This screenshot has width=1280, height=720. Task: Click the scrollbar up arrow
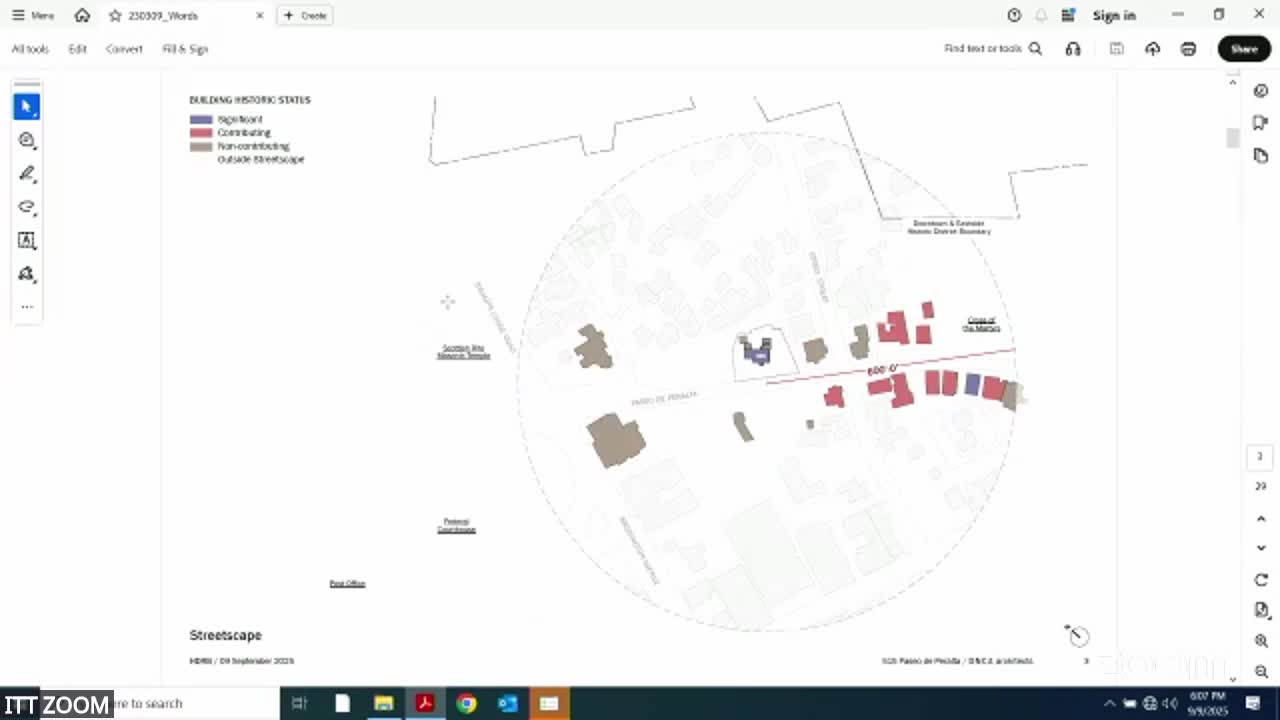(x=1232, y=82)
